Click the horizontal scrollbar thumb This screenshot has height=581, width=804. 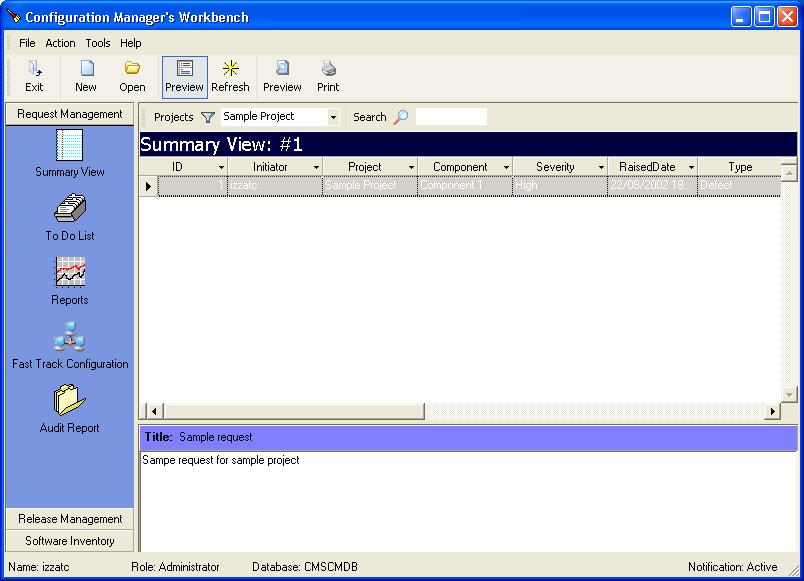coord(294,411)
